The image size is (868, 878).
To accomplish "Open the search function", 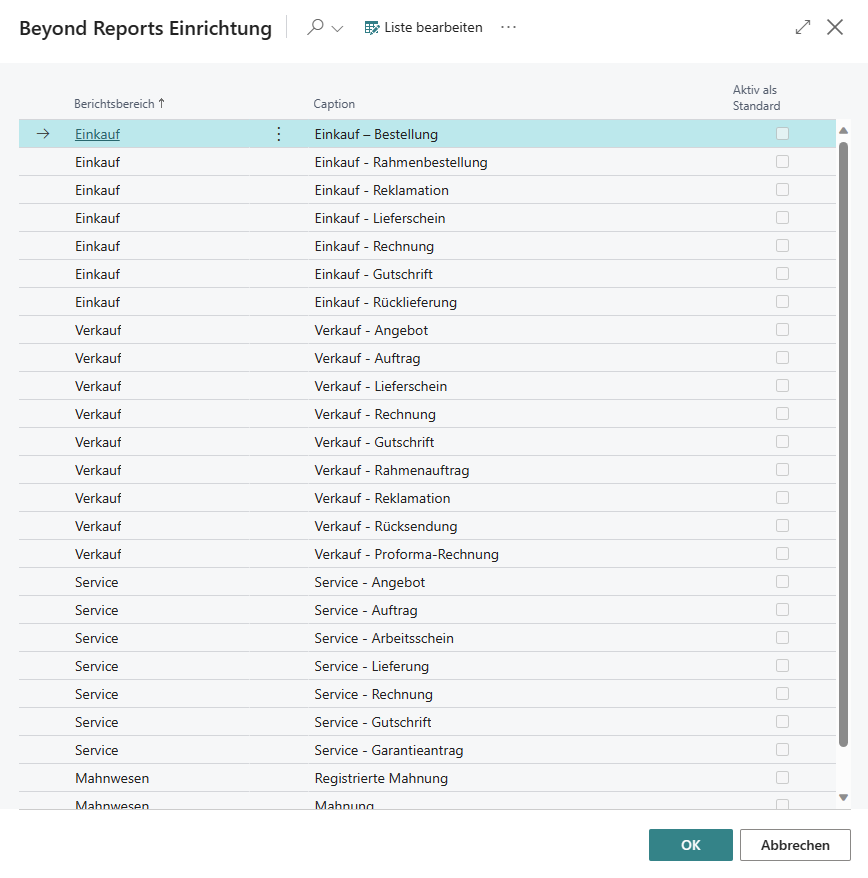I will pyautogui.click(x=313, y=27).
